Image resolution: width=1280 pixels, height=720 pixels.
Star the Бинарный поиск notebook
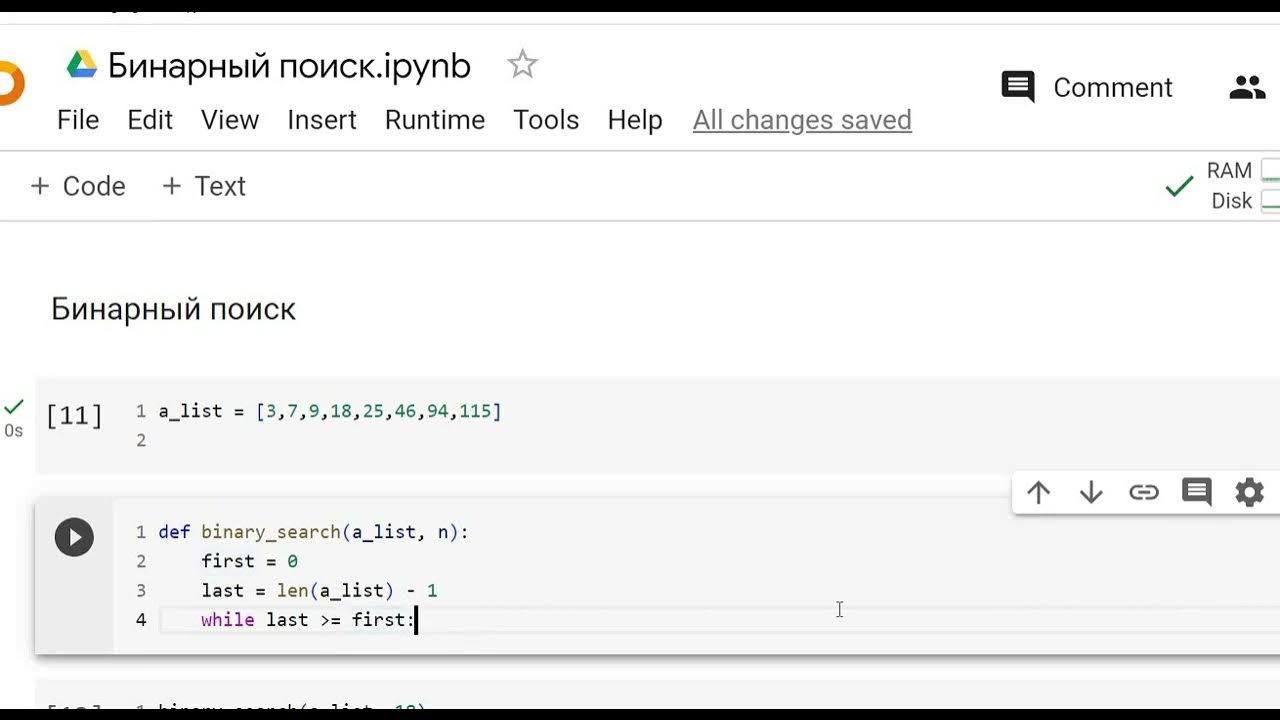click(x=522, y=65)
